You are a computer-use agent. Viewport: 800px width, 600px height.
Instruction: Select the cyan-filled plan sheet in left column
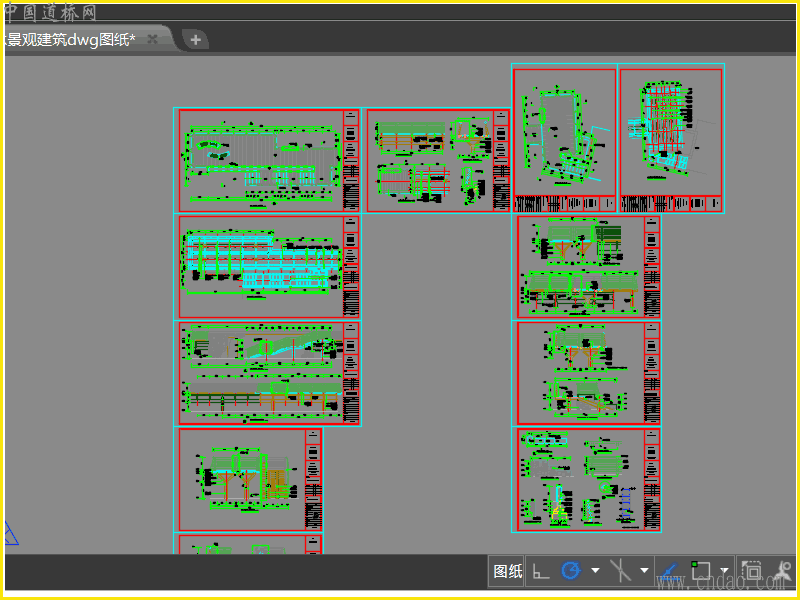(260, 267)
